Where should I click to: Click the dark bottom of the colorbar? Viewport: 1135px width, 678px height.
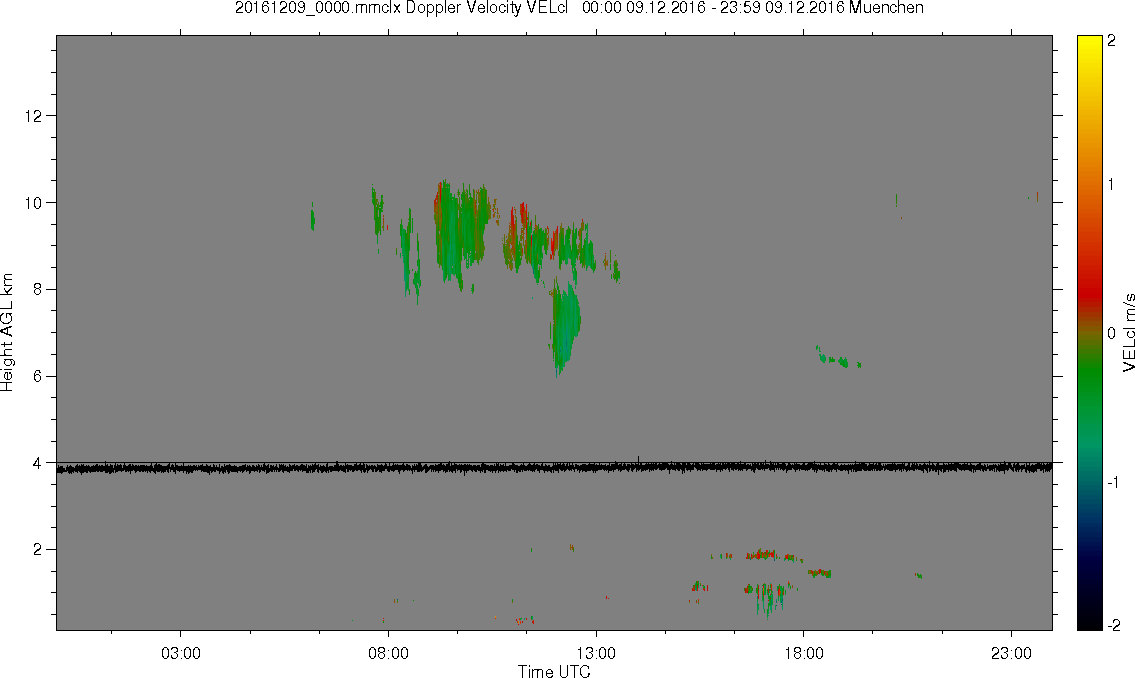click(x=1089, y=615)
